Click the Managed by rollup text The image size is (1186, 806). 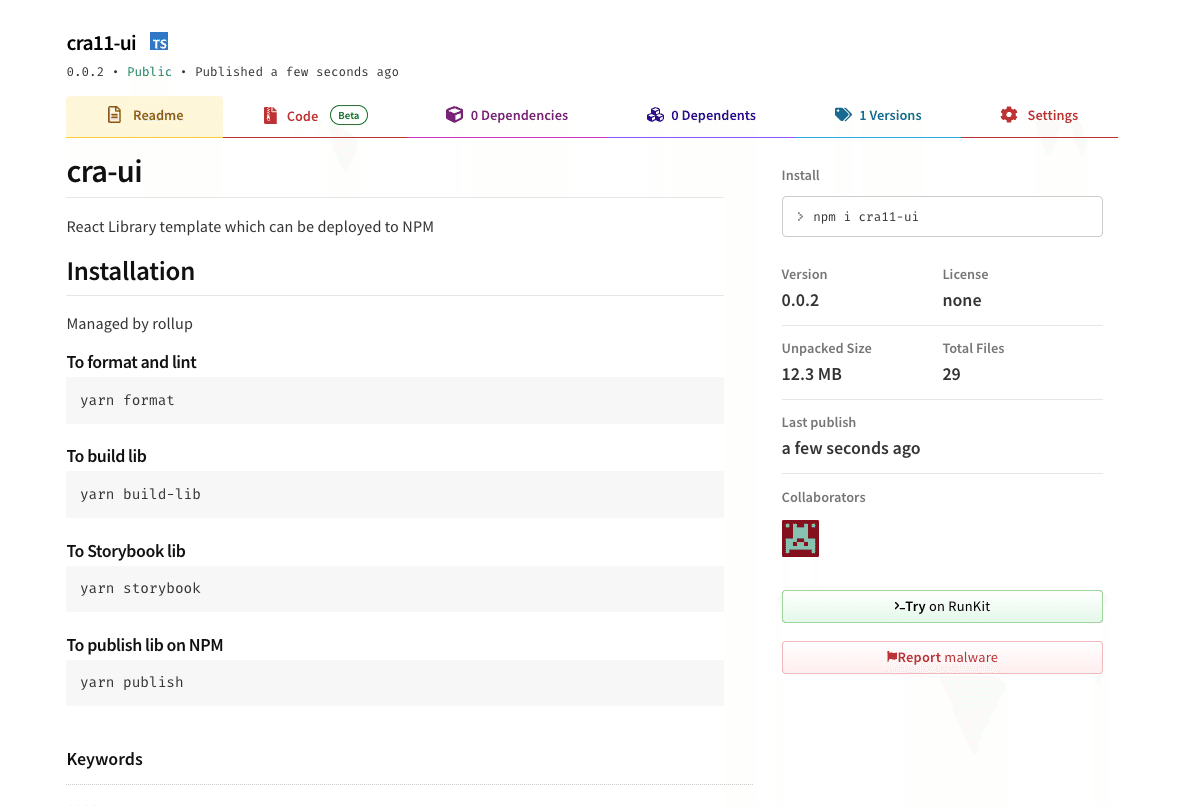129,324
